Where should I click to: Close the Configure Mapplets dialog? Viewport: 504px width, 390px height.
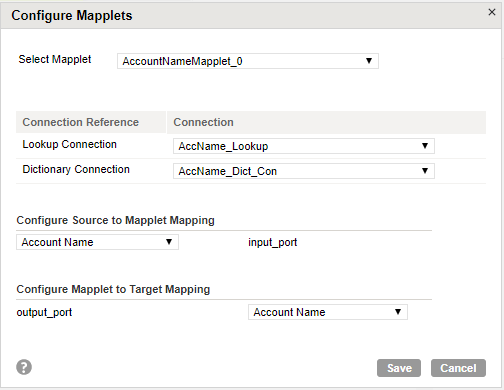click(x=492, y=12)
